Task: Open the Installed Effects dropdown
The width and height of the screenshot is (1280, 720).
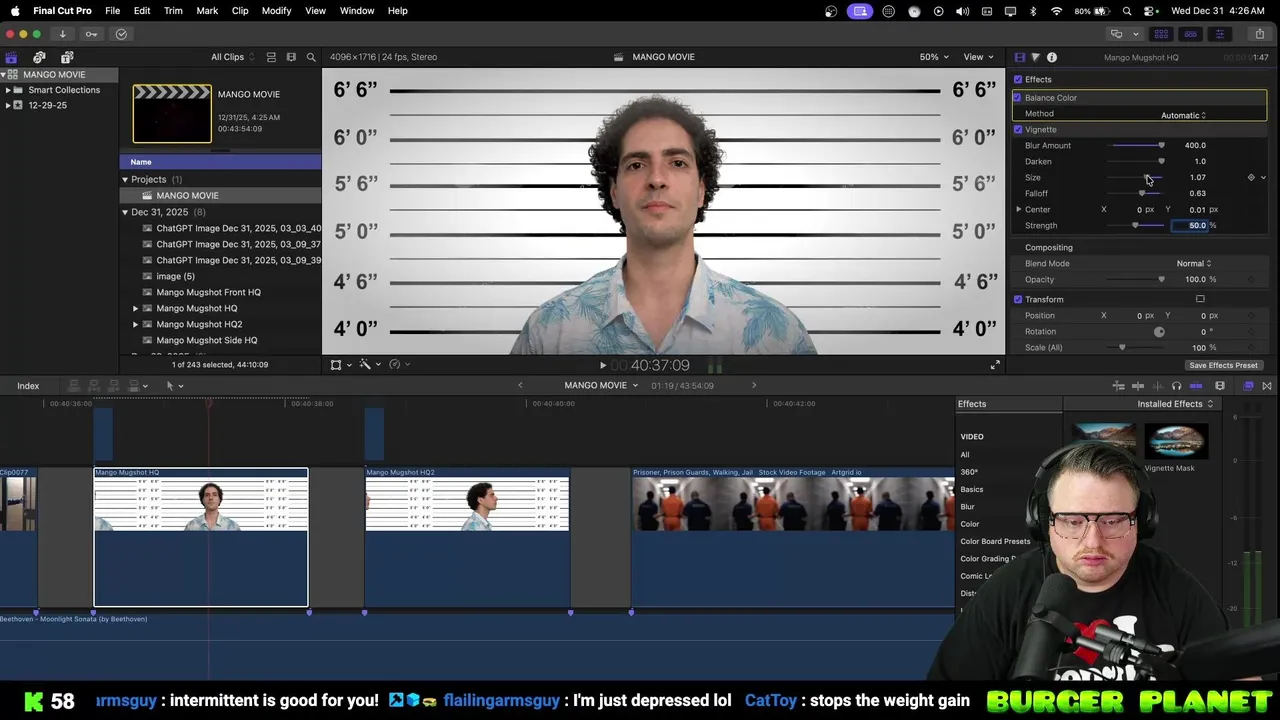Action: (1175, 404)
